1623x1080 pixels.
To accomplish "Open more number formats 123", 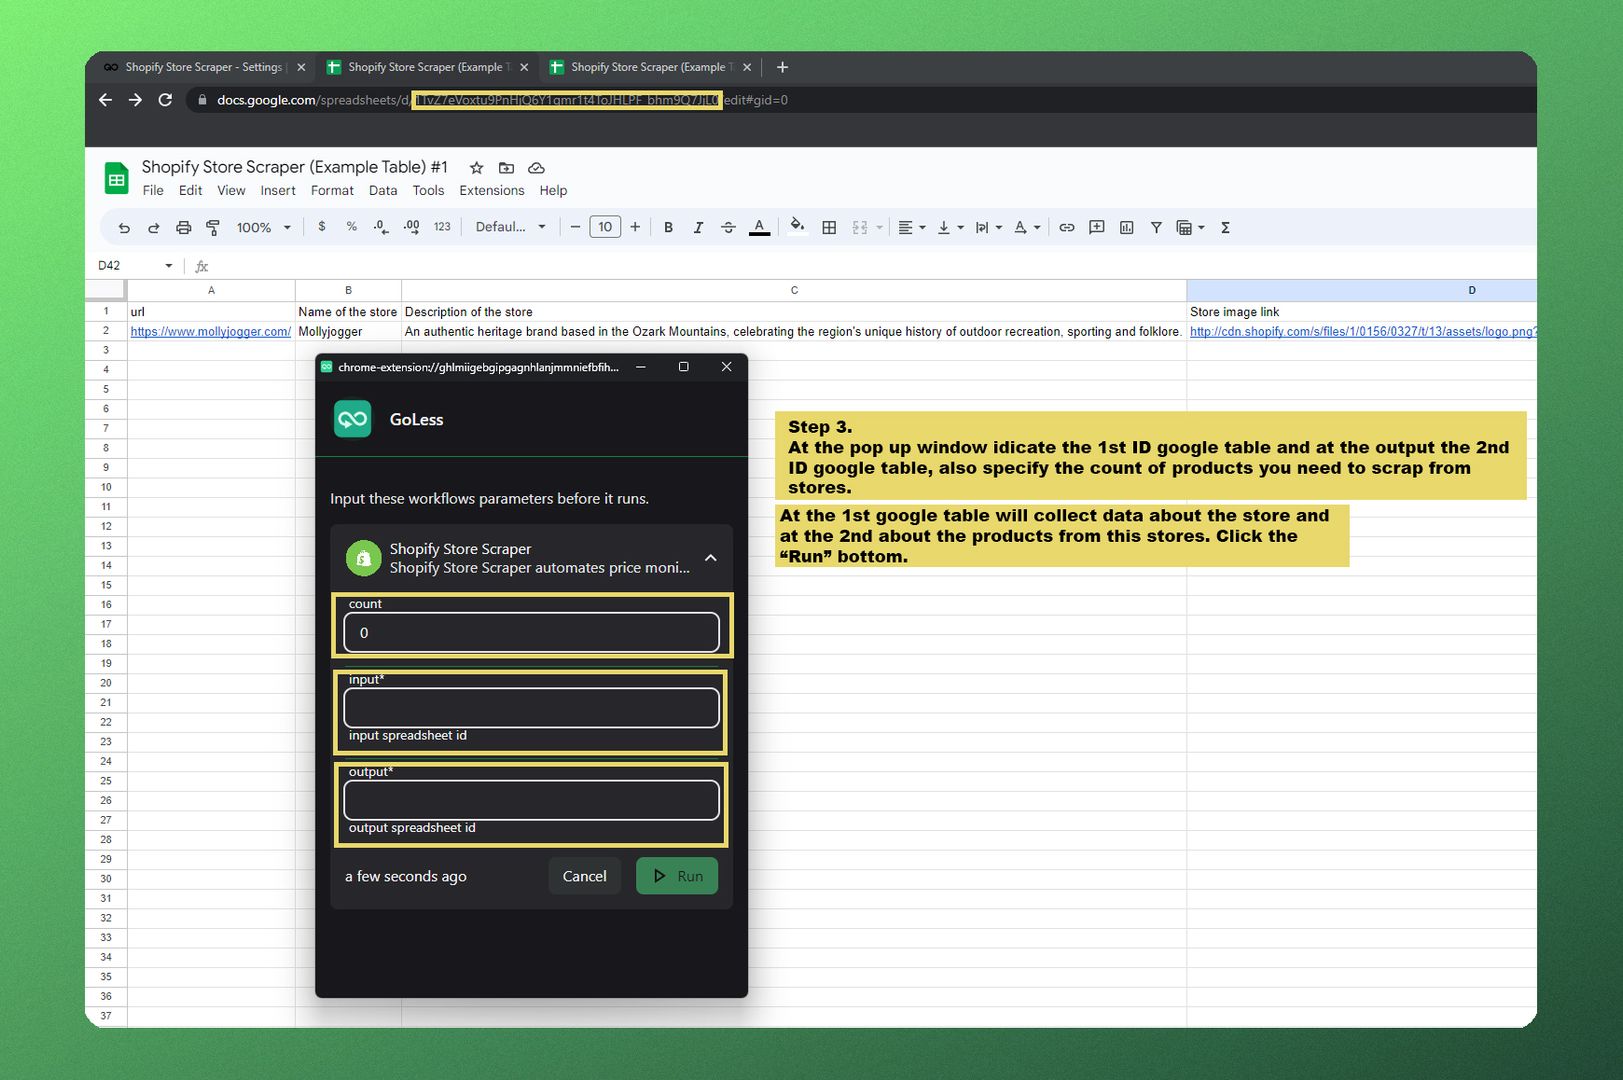I will (x=442, y=227).
